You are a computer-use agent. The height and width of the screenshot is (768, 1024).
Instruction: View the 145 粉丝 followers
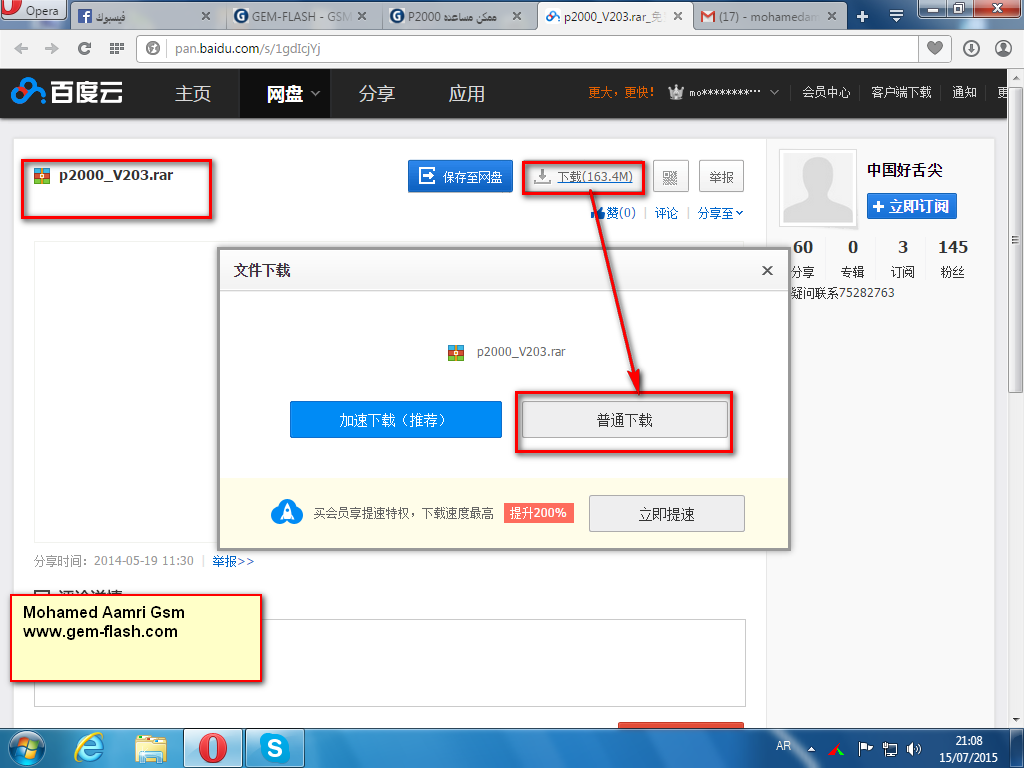953,259
